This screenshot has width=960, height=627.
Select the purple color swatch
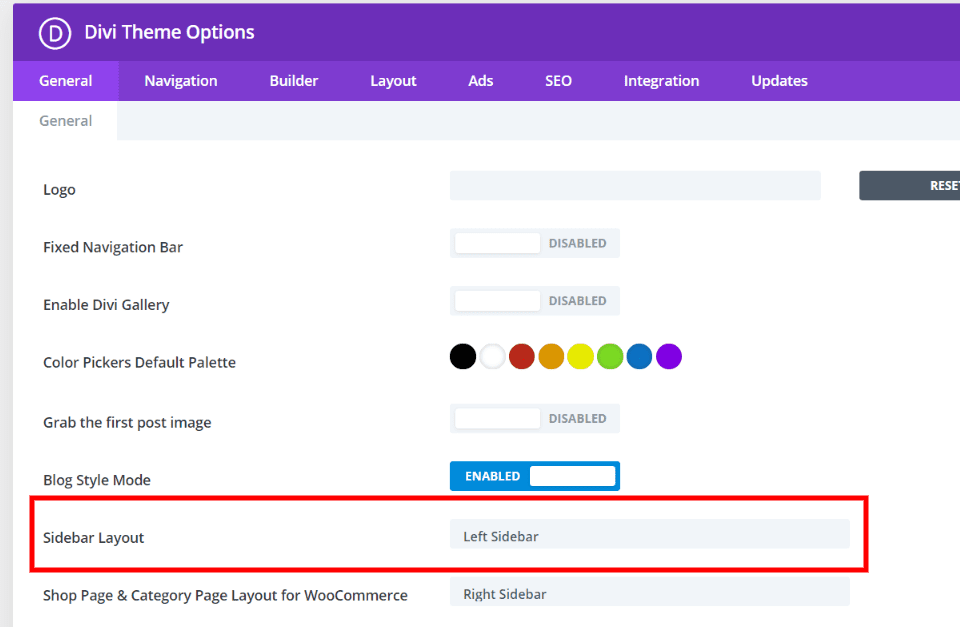pyautogui.click(x=668, y=356)
